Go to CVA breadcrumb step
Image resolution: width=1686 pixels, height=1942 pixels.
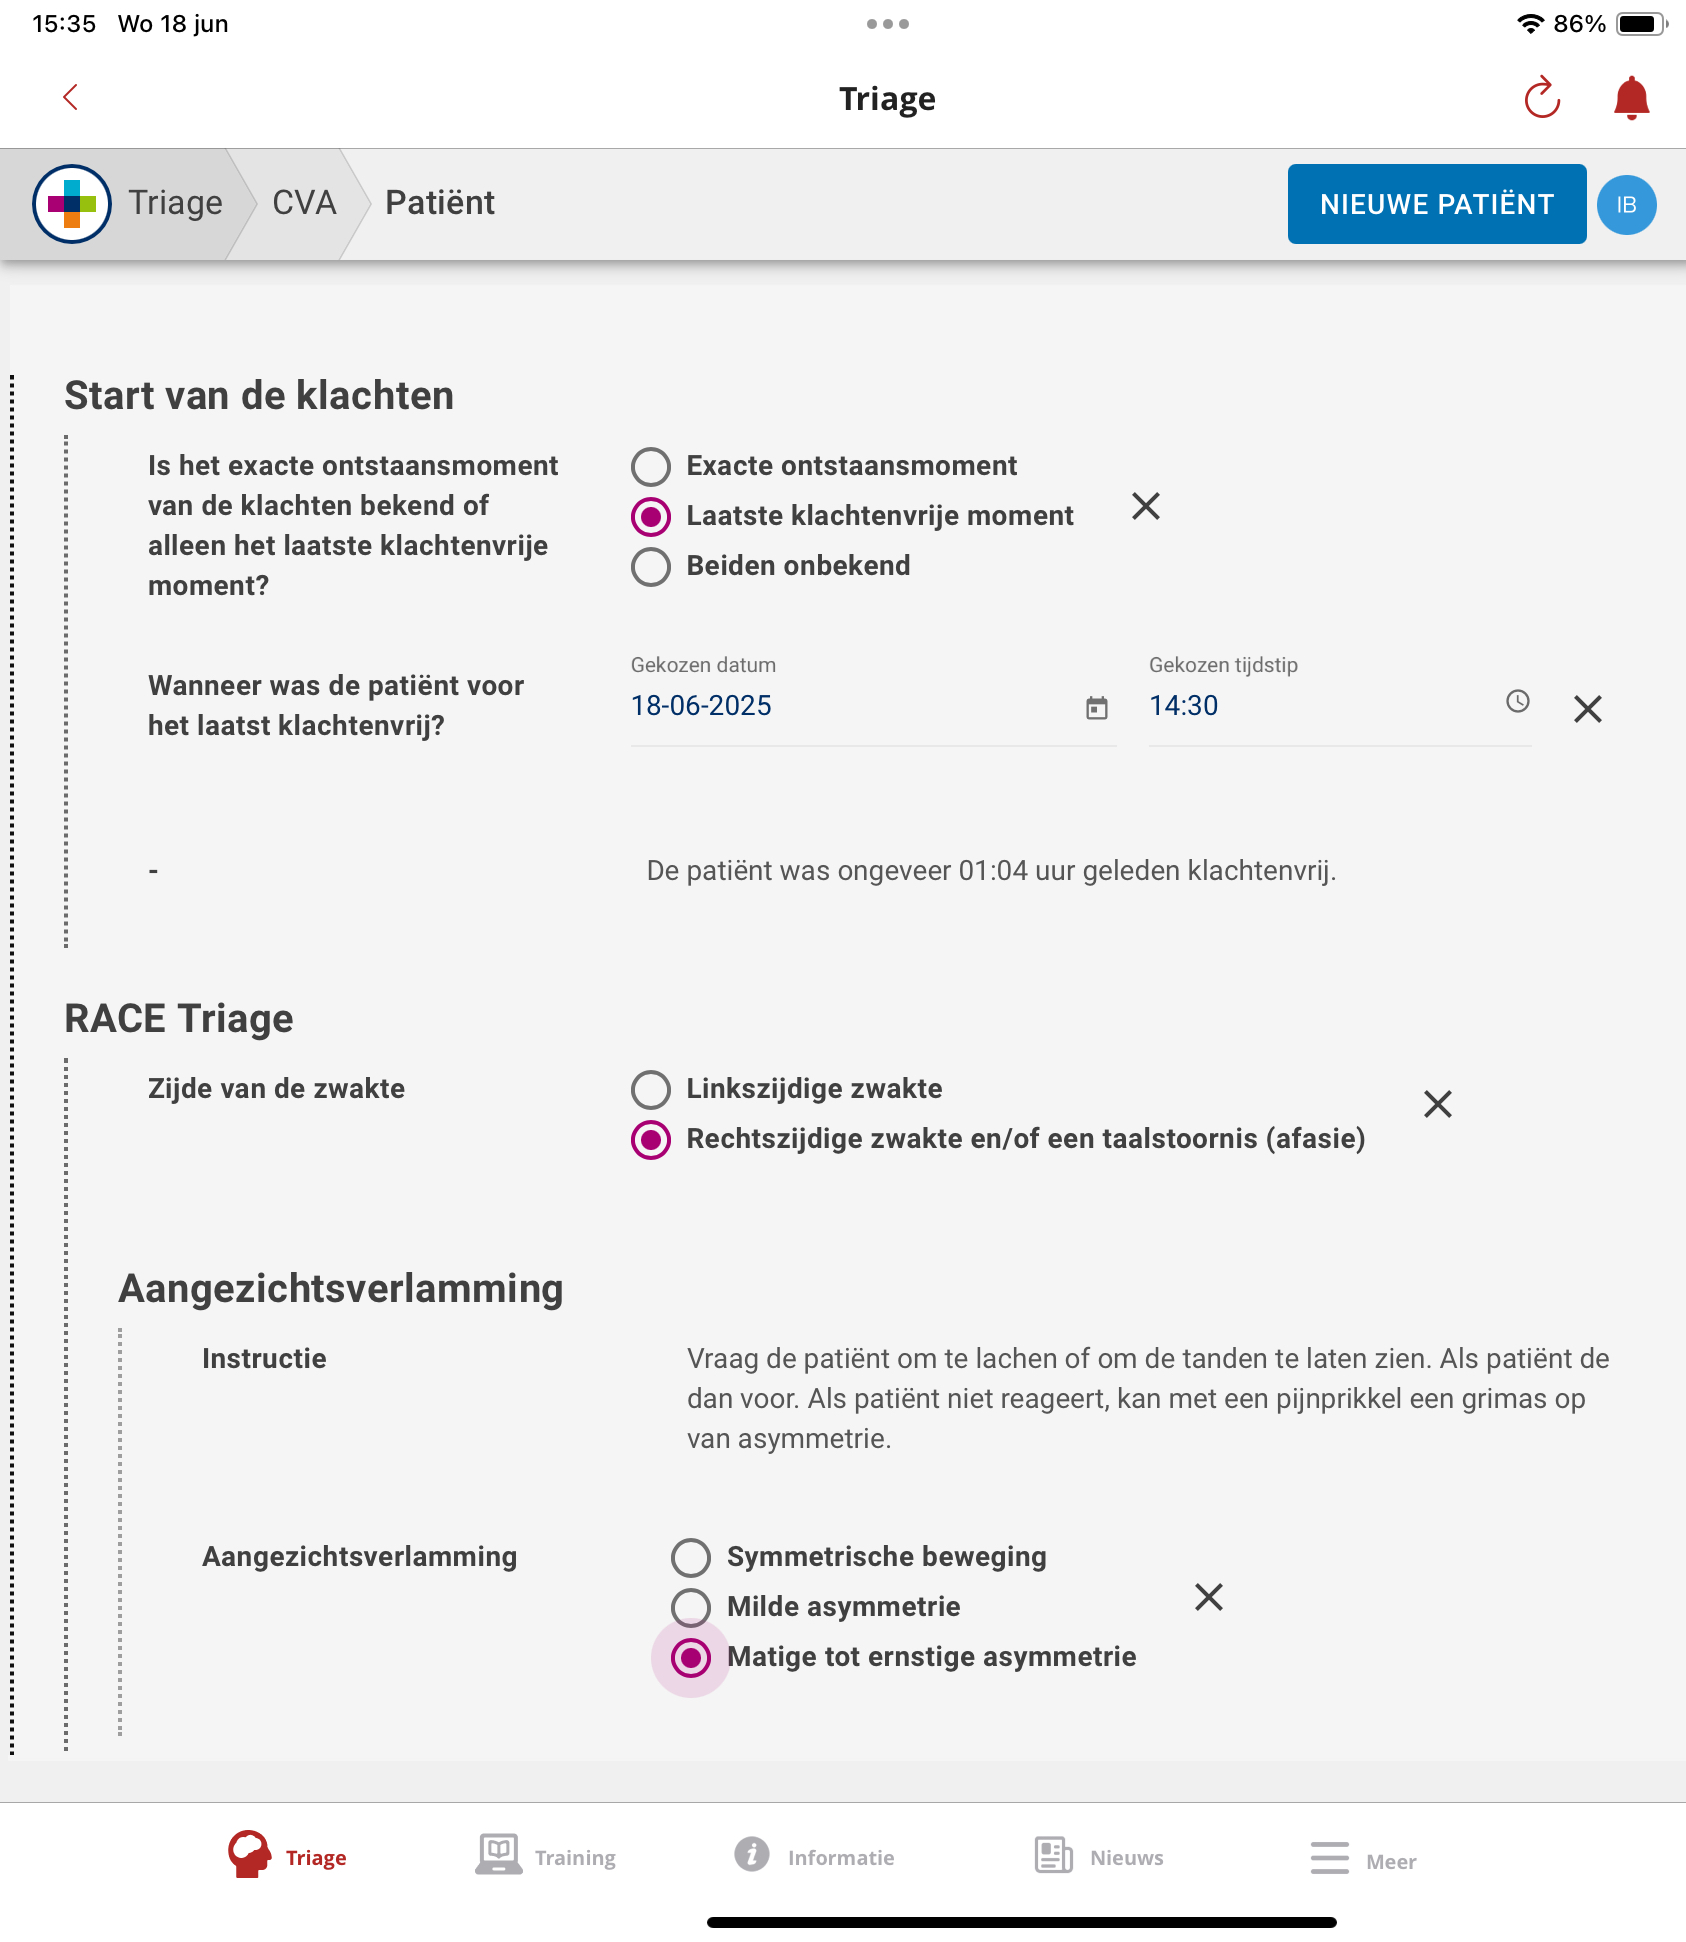[x=304, y=203]
